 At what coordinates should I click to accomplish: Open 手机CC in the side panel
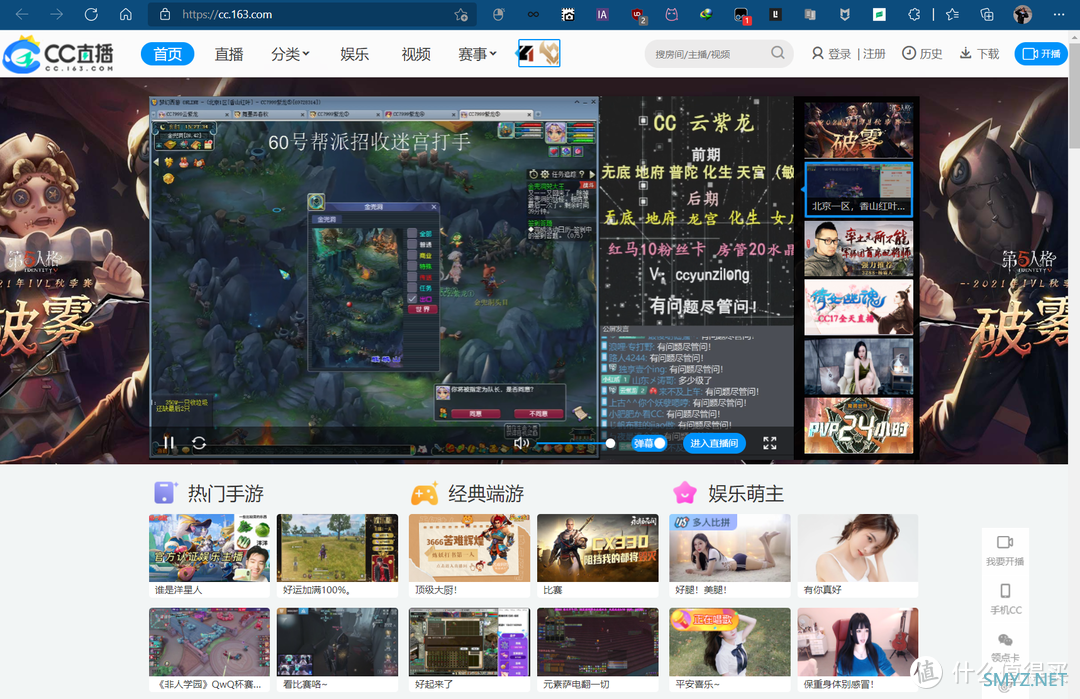(x=1005, y=598)
